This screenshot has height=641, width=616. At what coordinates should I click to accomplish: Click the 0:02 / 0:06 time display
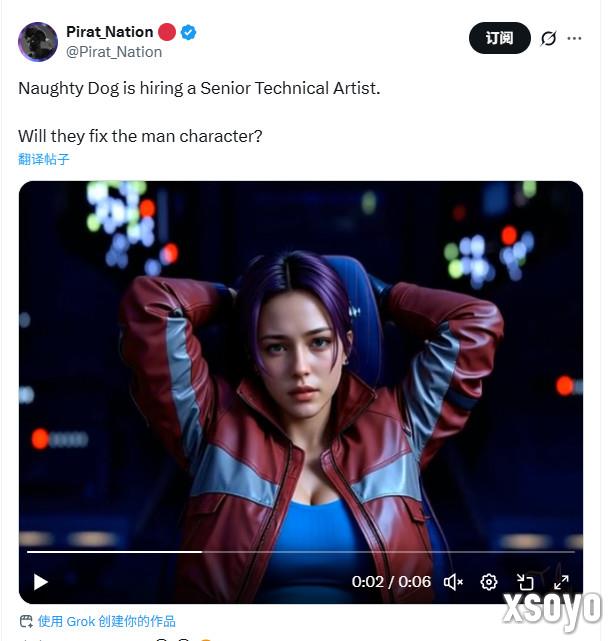pyautogui.click(x=391, y=582)
